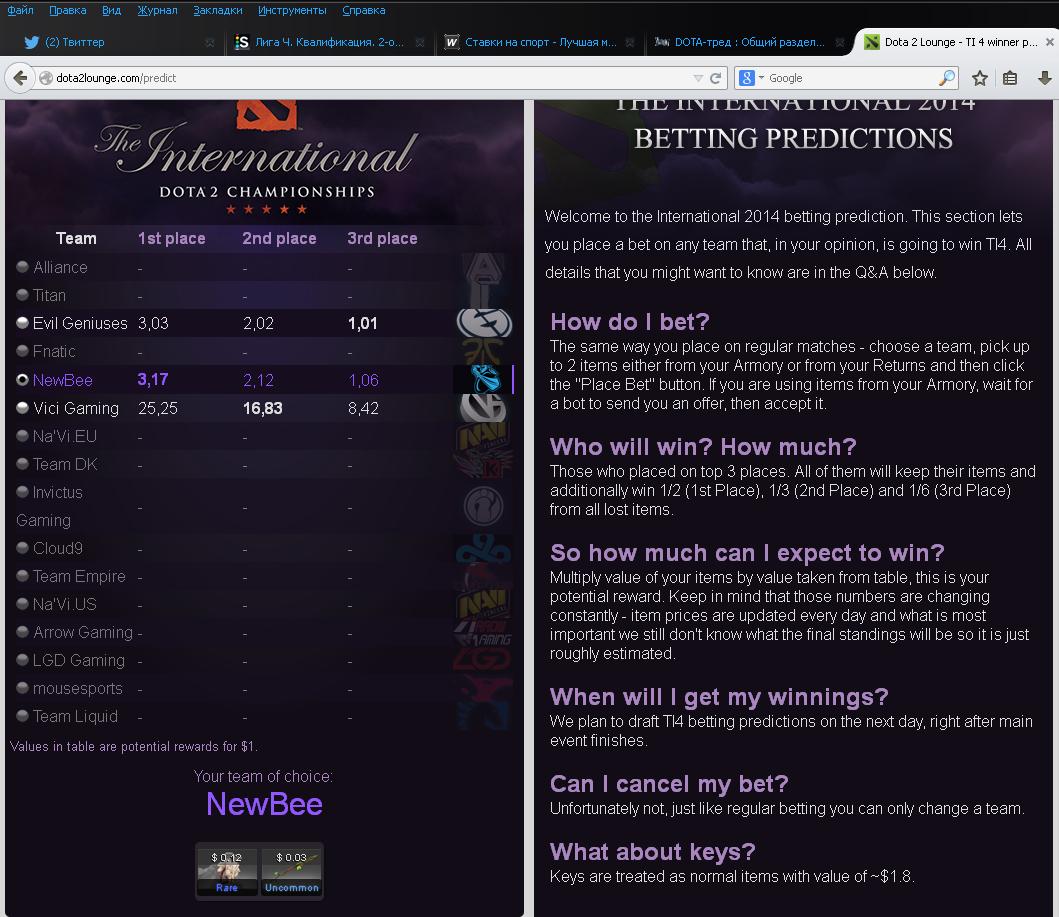
Task: Switch to Ставки на спорт tab
Action: click(540, 42)
